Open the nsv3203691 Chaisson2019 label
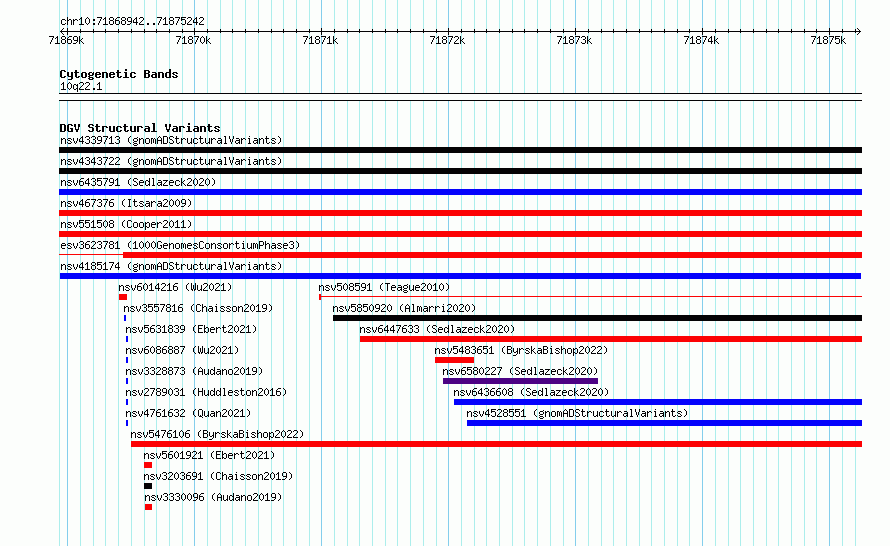This screenshot has height=546, width=890. (218, 476)
